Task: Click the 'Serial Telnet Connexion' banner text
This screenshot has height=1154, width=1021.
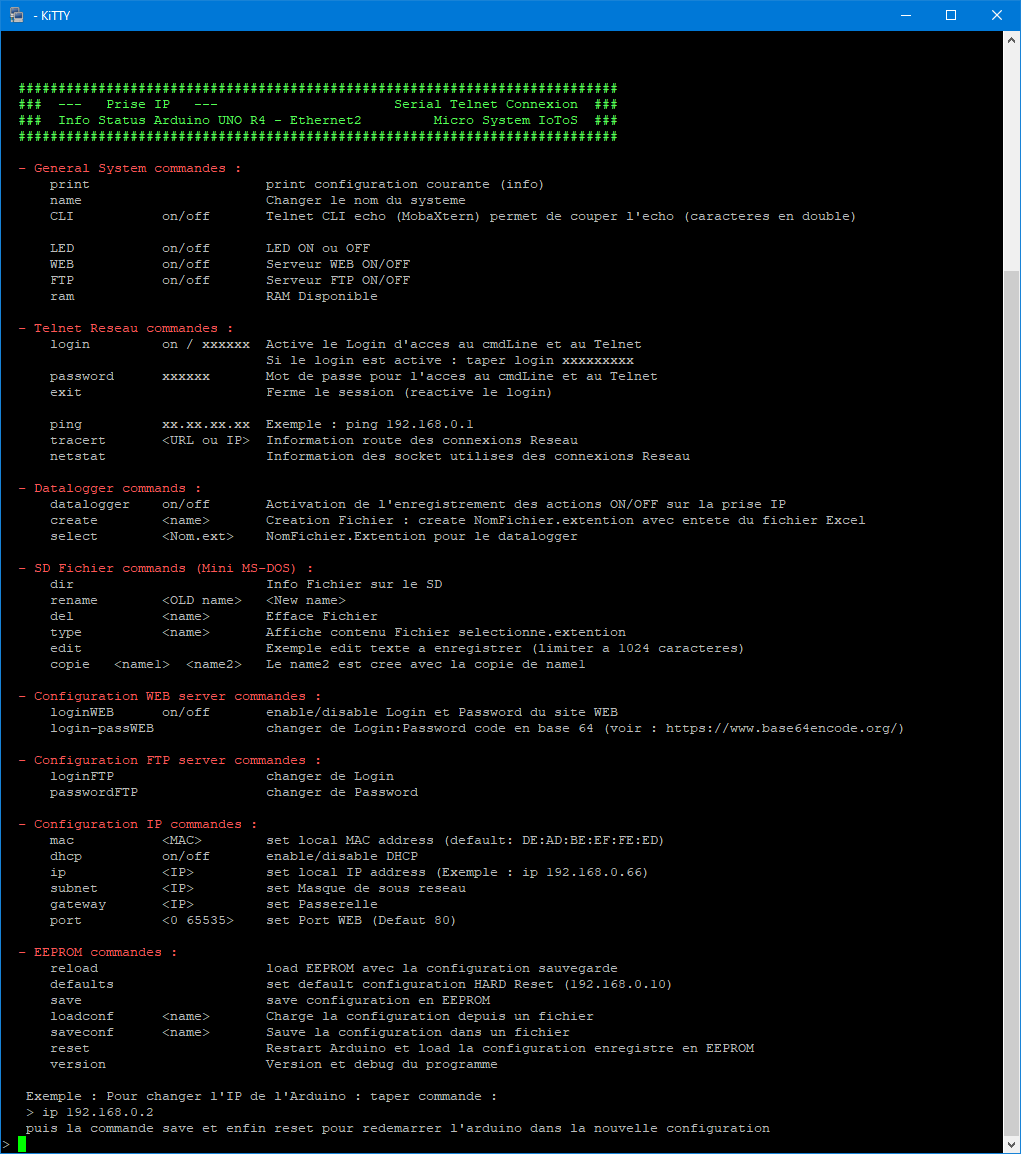Action: coord(486,105)
